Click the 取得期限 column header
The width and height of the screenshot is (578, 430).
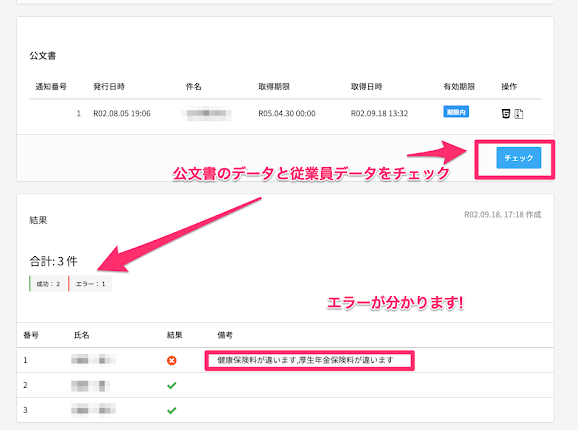[274, 87]
